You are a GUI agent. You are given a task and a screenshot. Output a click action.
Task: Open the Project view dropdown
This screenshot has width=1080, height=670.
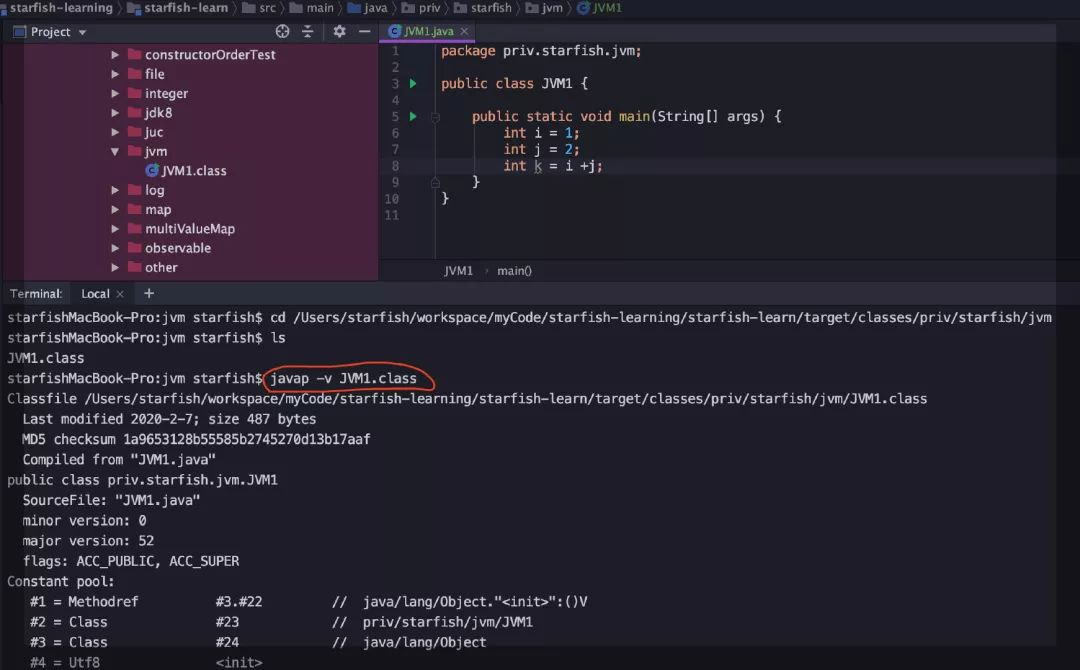[x=83, y=32]
